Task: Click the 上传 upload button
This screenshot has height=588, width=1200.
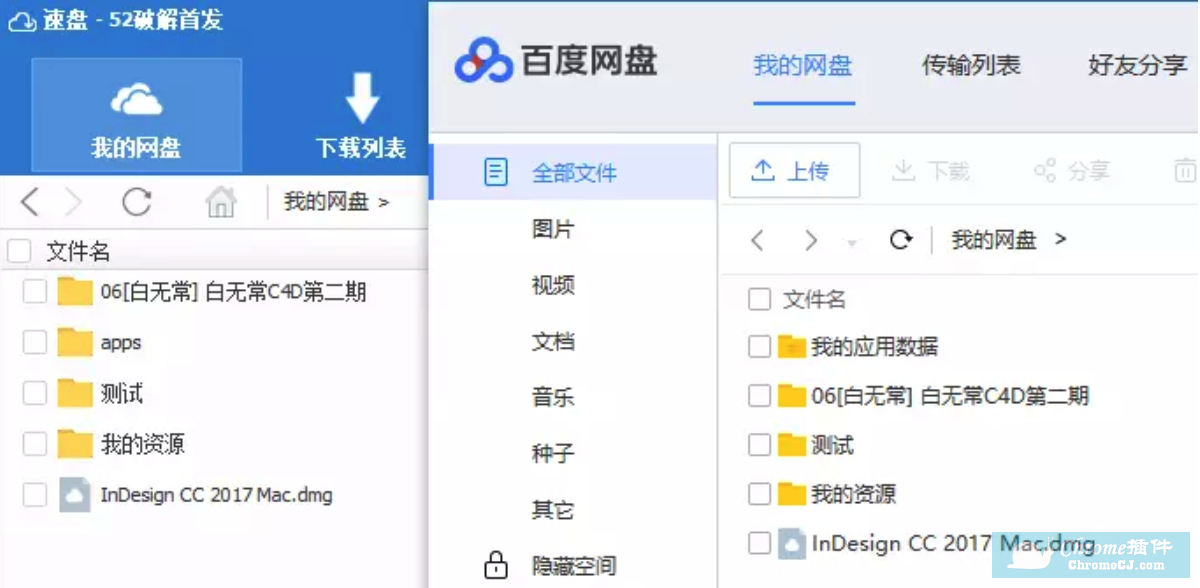Action: [x=795, y=170]
